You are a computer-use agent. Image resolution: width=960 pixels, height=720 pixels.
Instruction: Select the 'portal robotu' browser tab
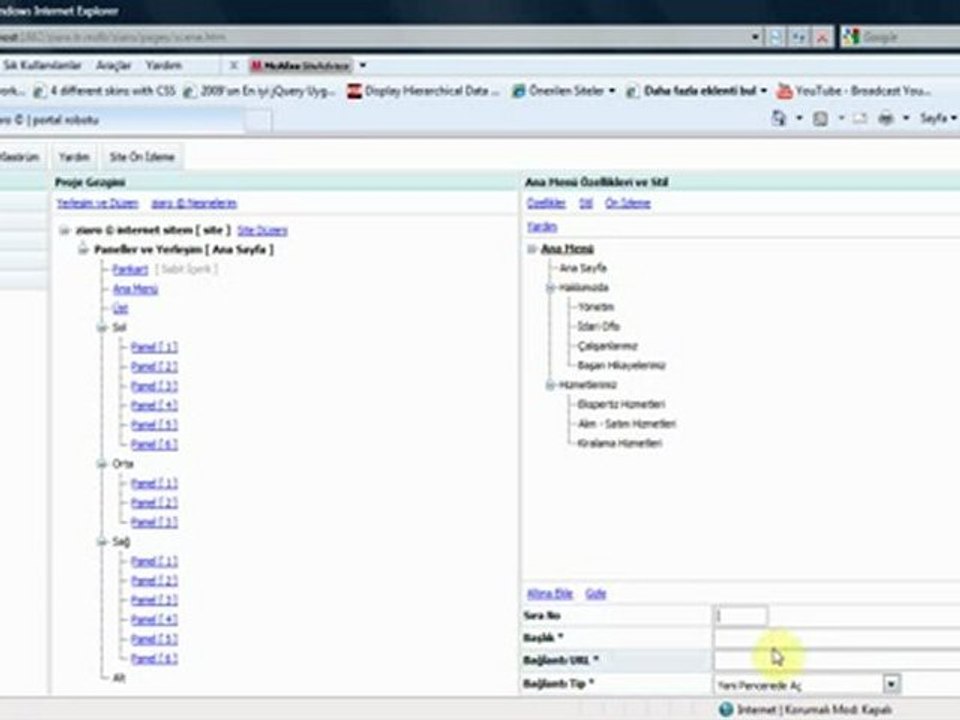122,120
